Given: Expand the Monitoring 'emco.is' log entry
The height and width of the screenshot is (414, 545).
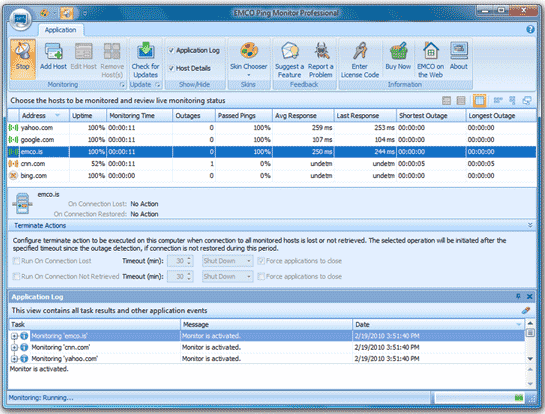Looking at the screenshot, I should coord(14,336).
